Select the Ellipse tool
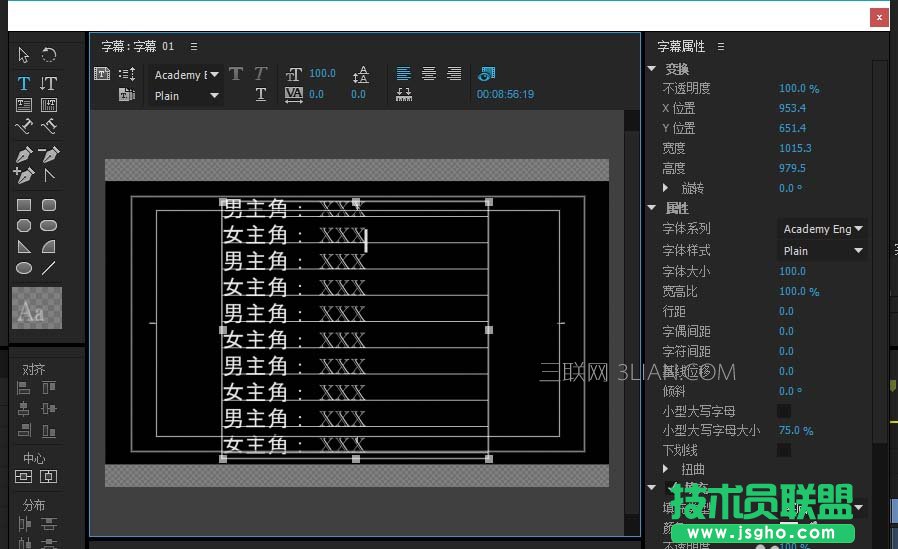 pos(23,268)
